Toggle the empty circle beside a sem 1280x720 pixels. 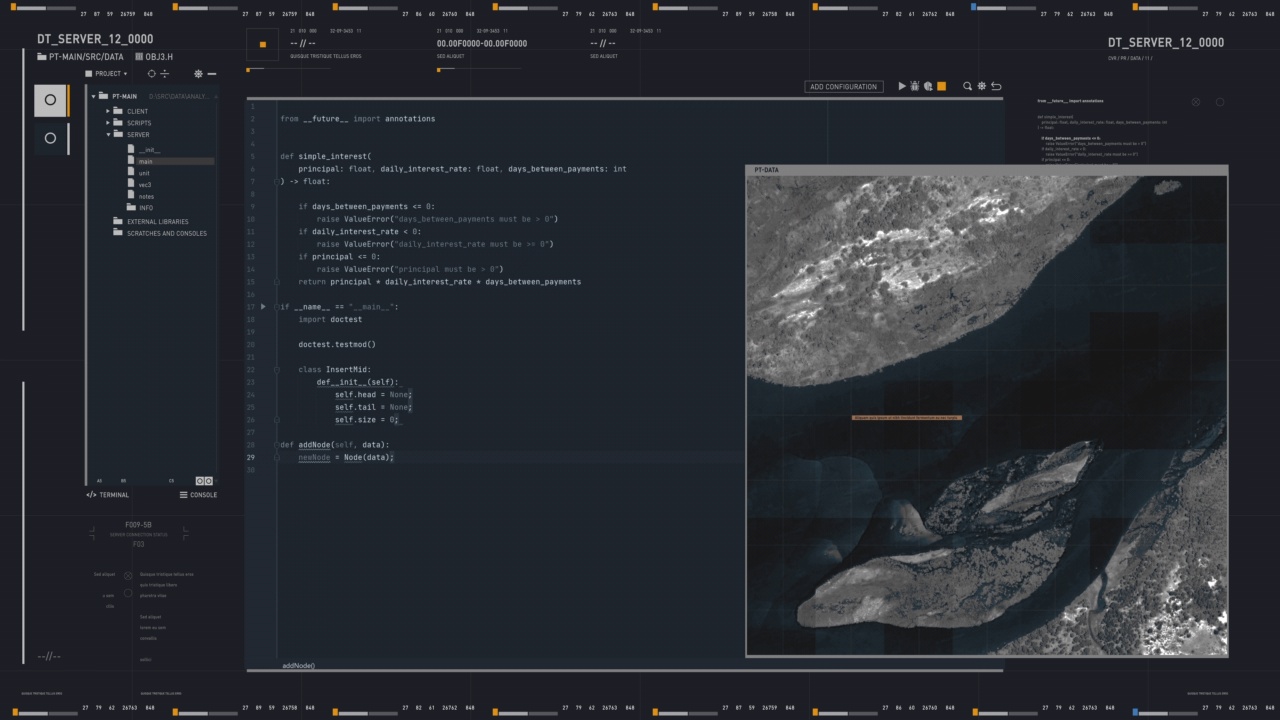(128, 595)
